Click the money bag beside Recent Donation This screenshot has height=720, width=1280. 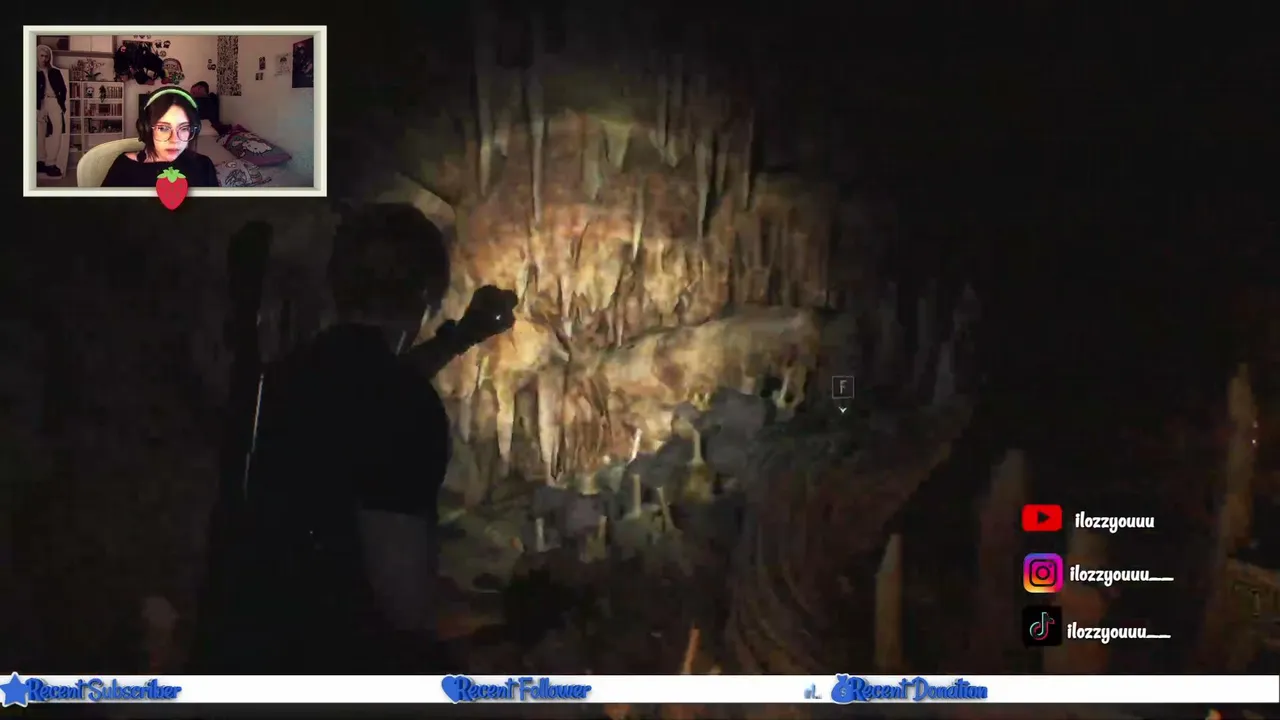[x=843, y=689]
